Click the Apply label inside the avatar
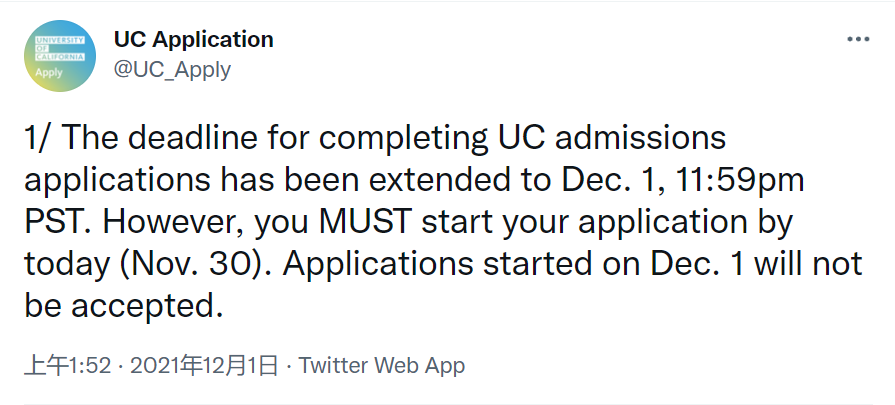 49,72
